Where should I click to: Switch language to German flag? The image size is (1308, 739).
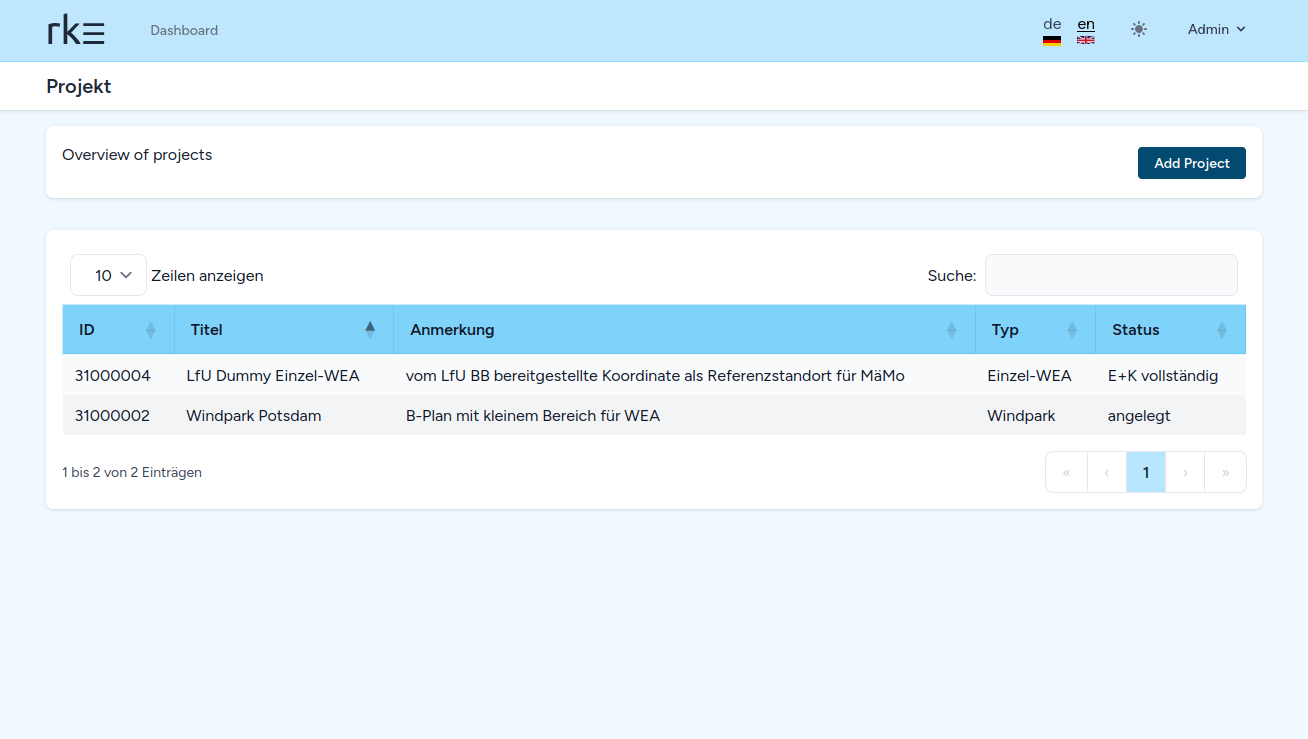1051,31
